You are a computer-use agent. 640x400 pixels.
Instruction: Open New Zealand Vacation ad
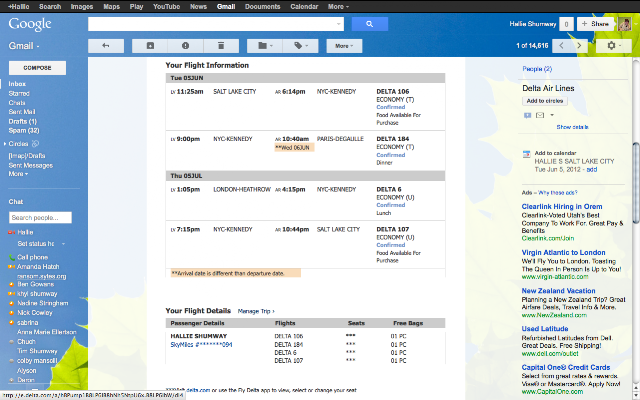point(558,291)
